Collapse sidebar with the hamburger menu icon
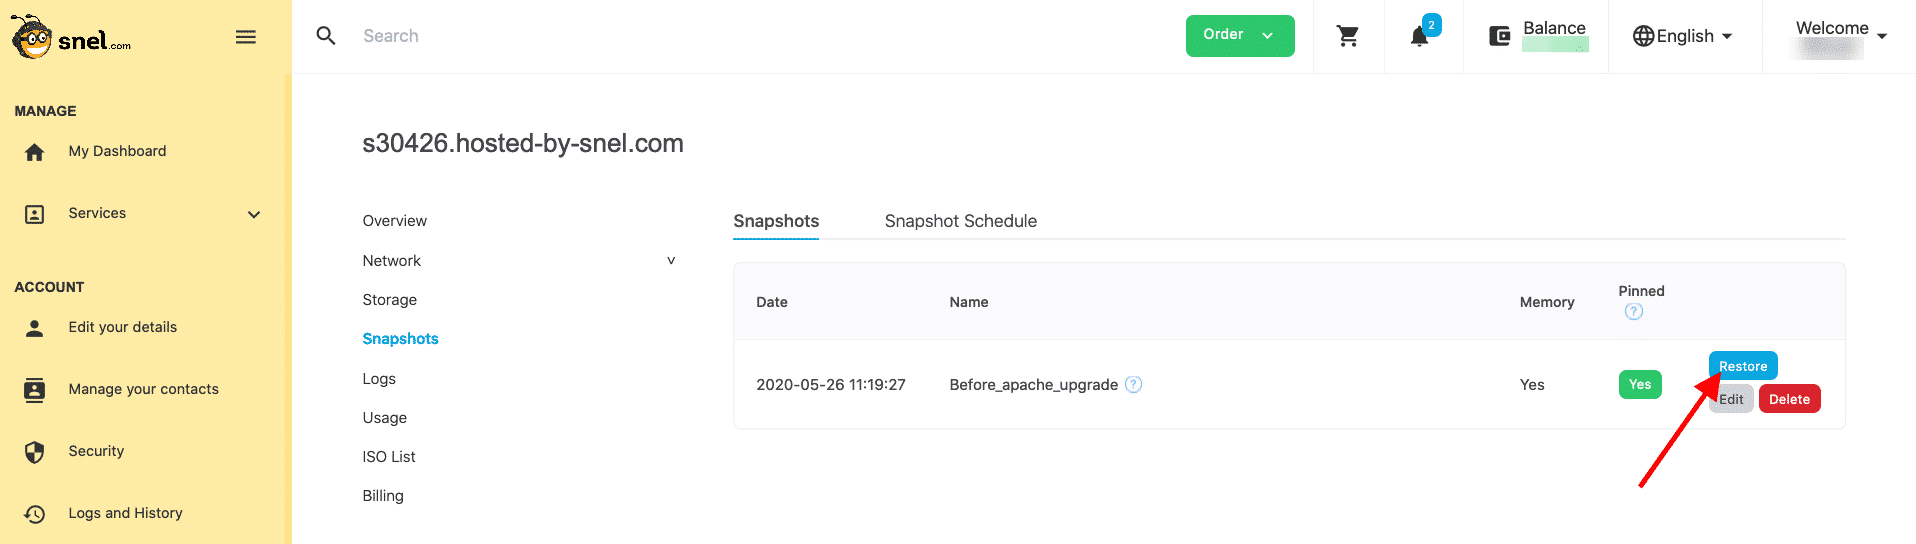Screen dimensions: 1916x544 click(x=245, y=37)
